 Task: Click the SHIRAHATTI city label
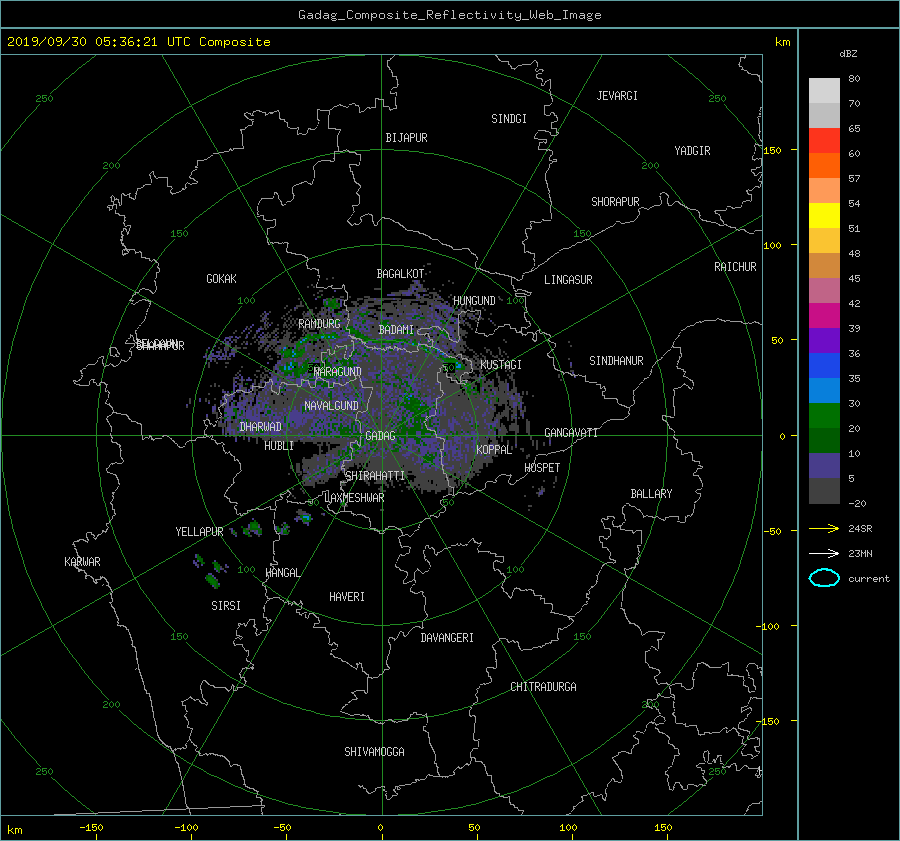tap(375, 476)
